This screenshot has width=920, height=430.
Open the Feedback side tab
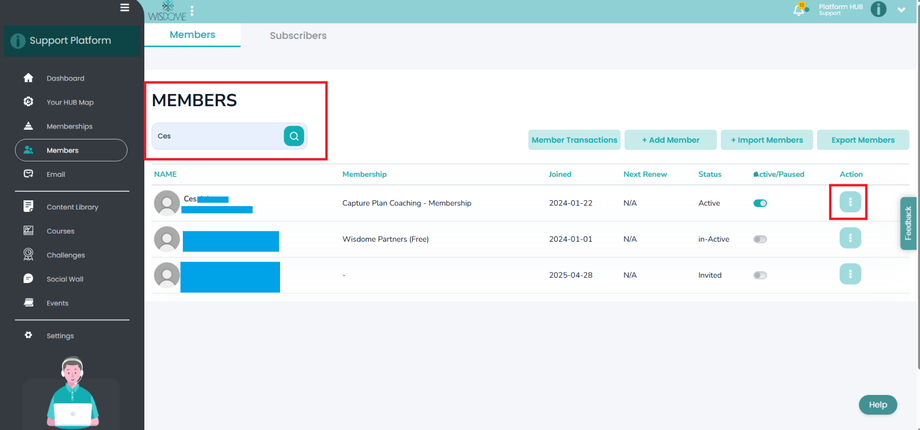tap(908, 224)
